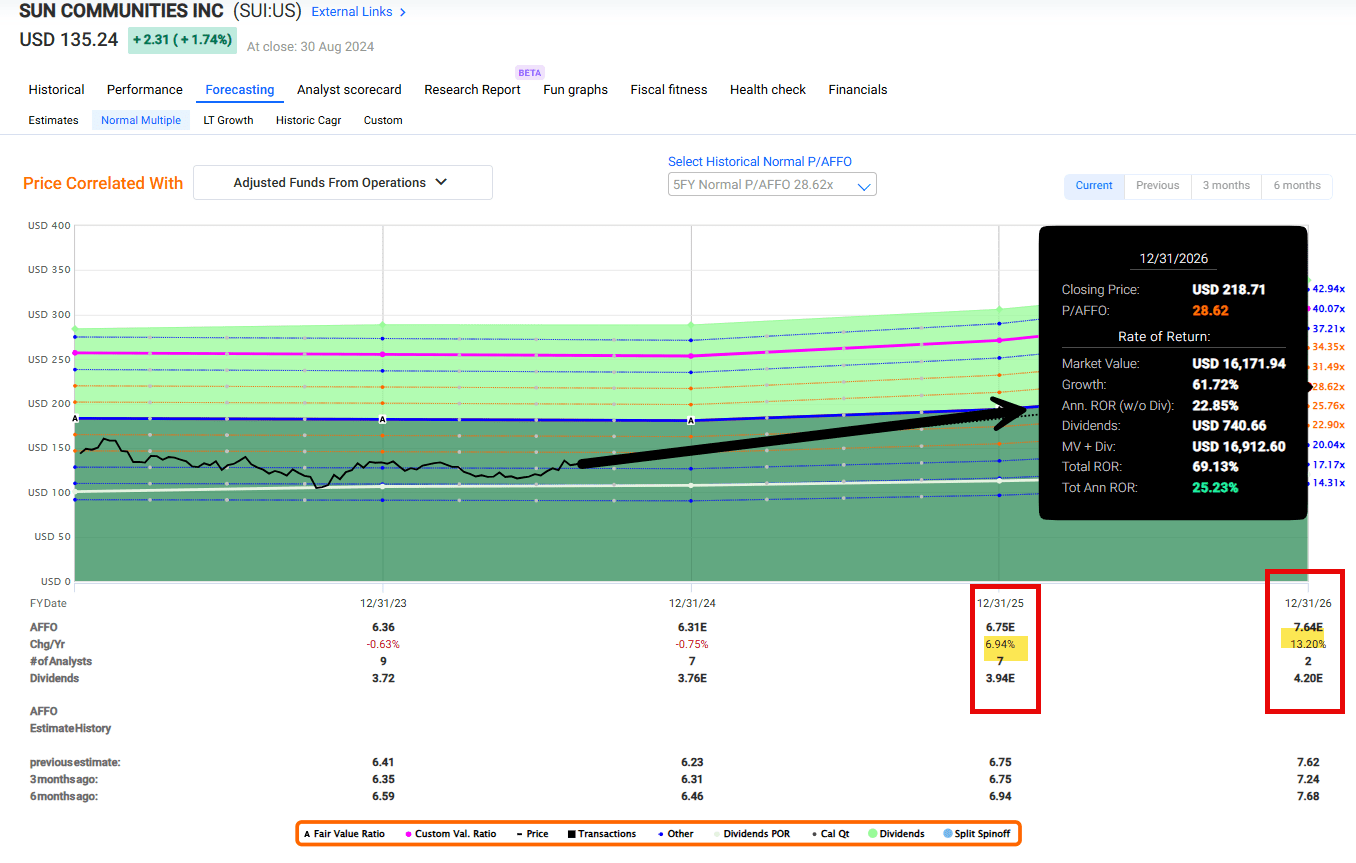This screenshot has height=863, width=1356.
Task: Open the Historical tab
Action: [56, 90]
